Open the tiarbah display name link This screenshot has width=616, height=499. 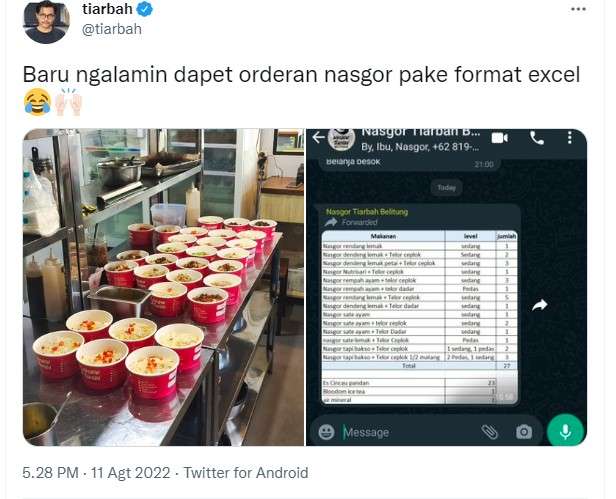click(107, 9)
